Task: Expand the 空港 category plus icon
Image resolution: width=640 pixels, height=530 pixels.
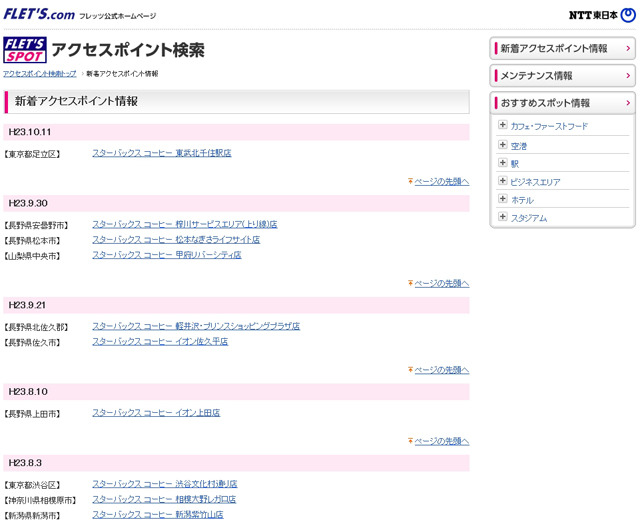Action: pyautogui.click(x=502, y=145)
